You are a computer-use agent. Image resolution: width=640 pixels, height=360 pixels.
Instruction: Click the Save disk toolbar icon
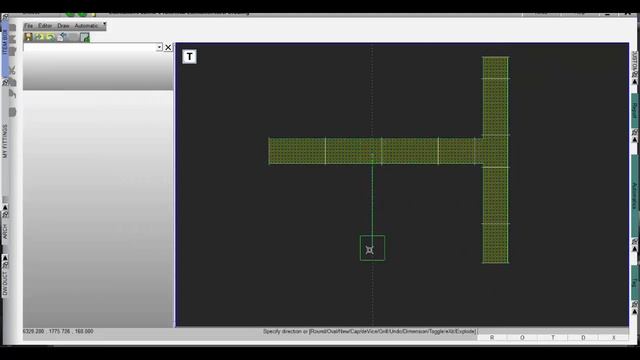point(28,37)
